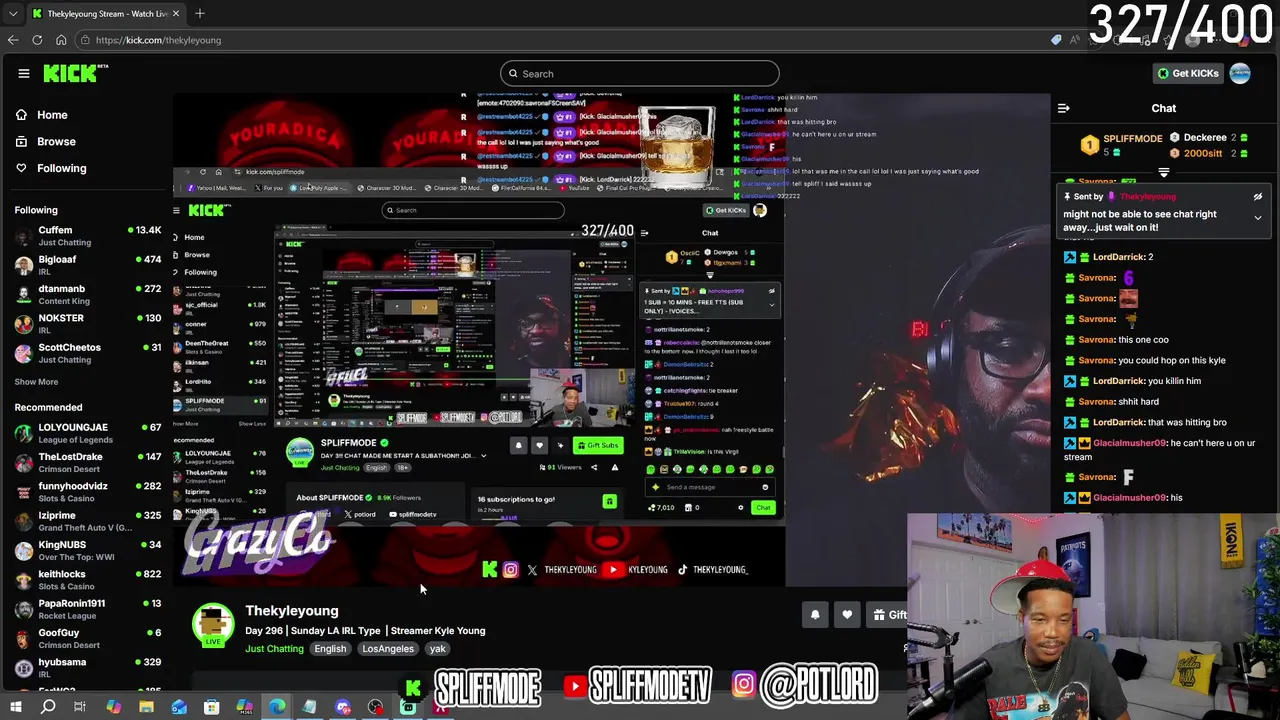This screenshot has height=720, width=1280.
Task: Open ScottCheetos channel in Following list
Action: [x=87, y=353]
